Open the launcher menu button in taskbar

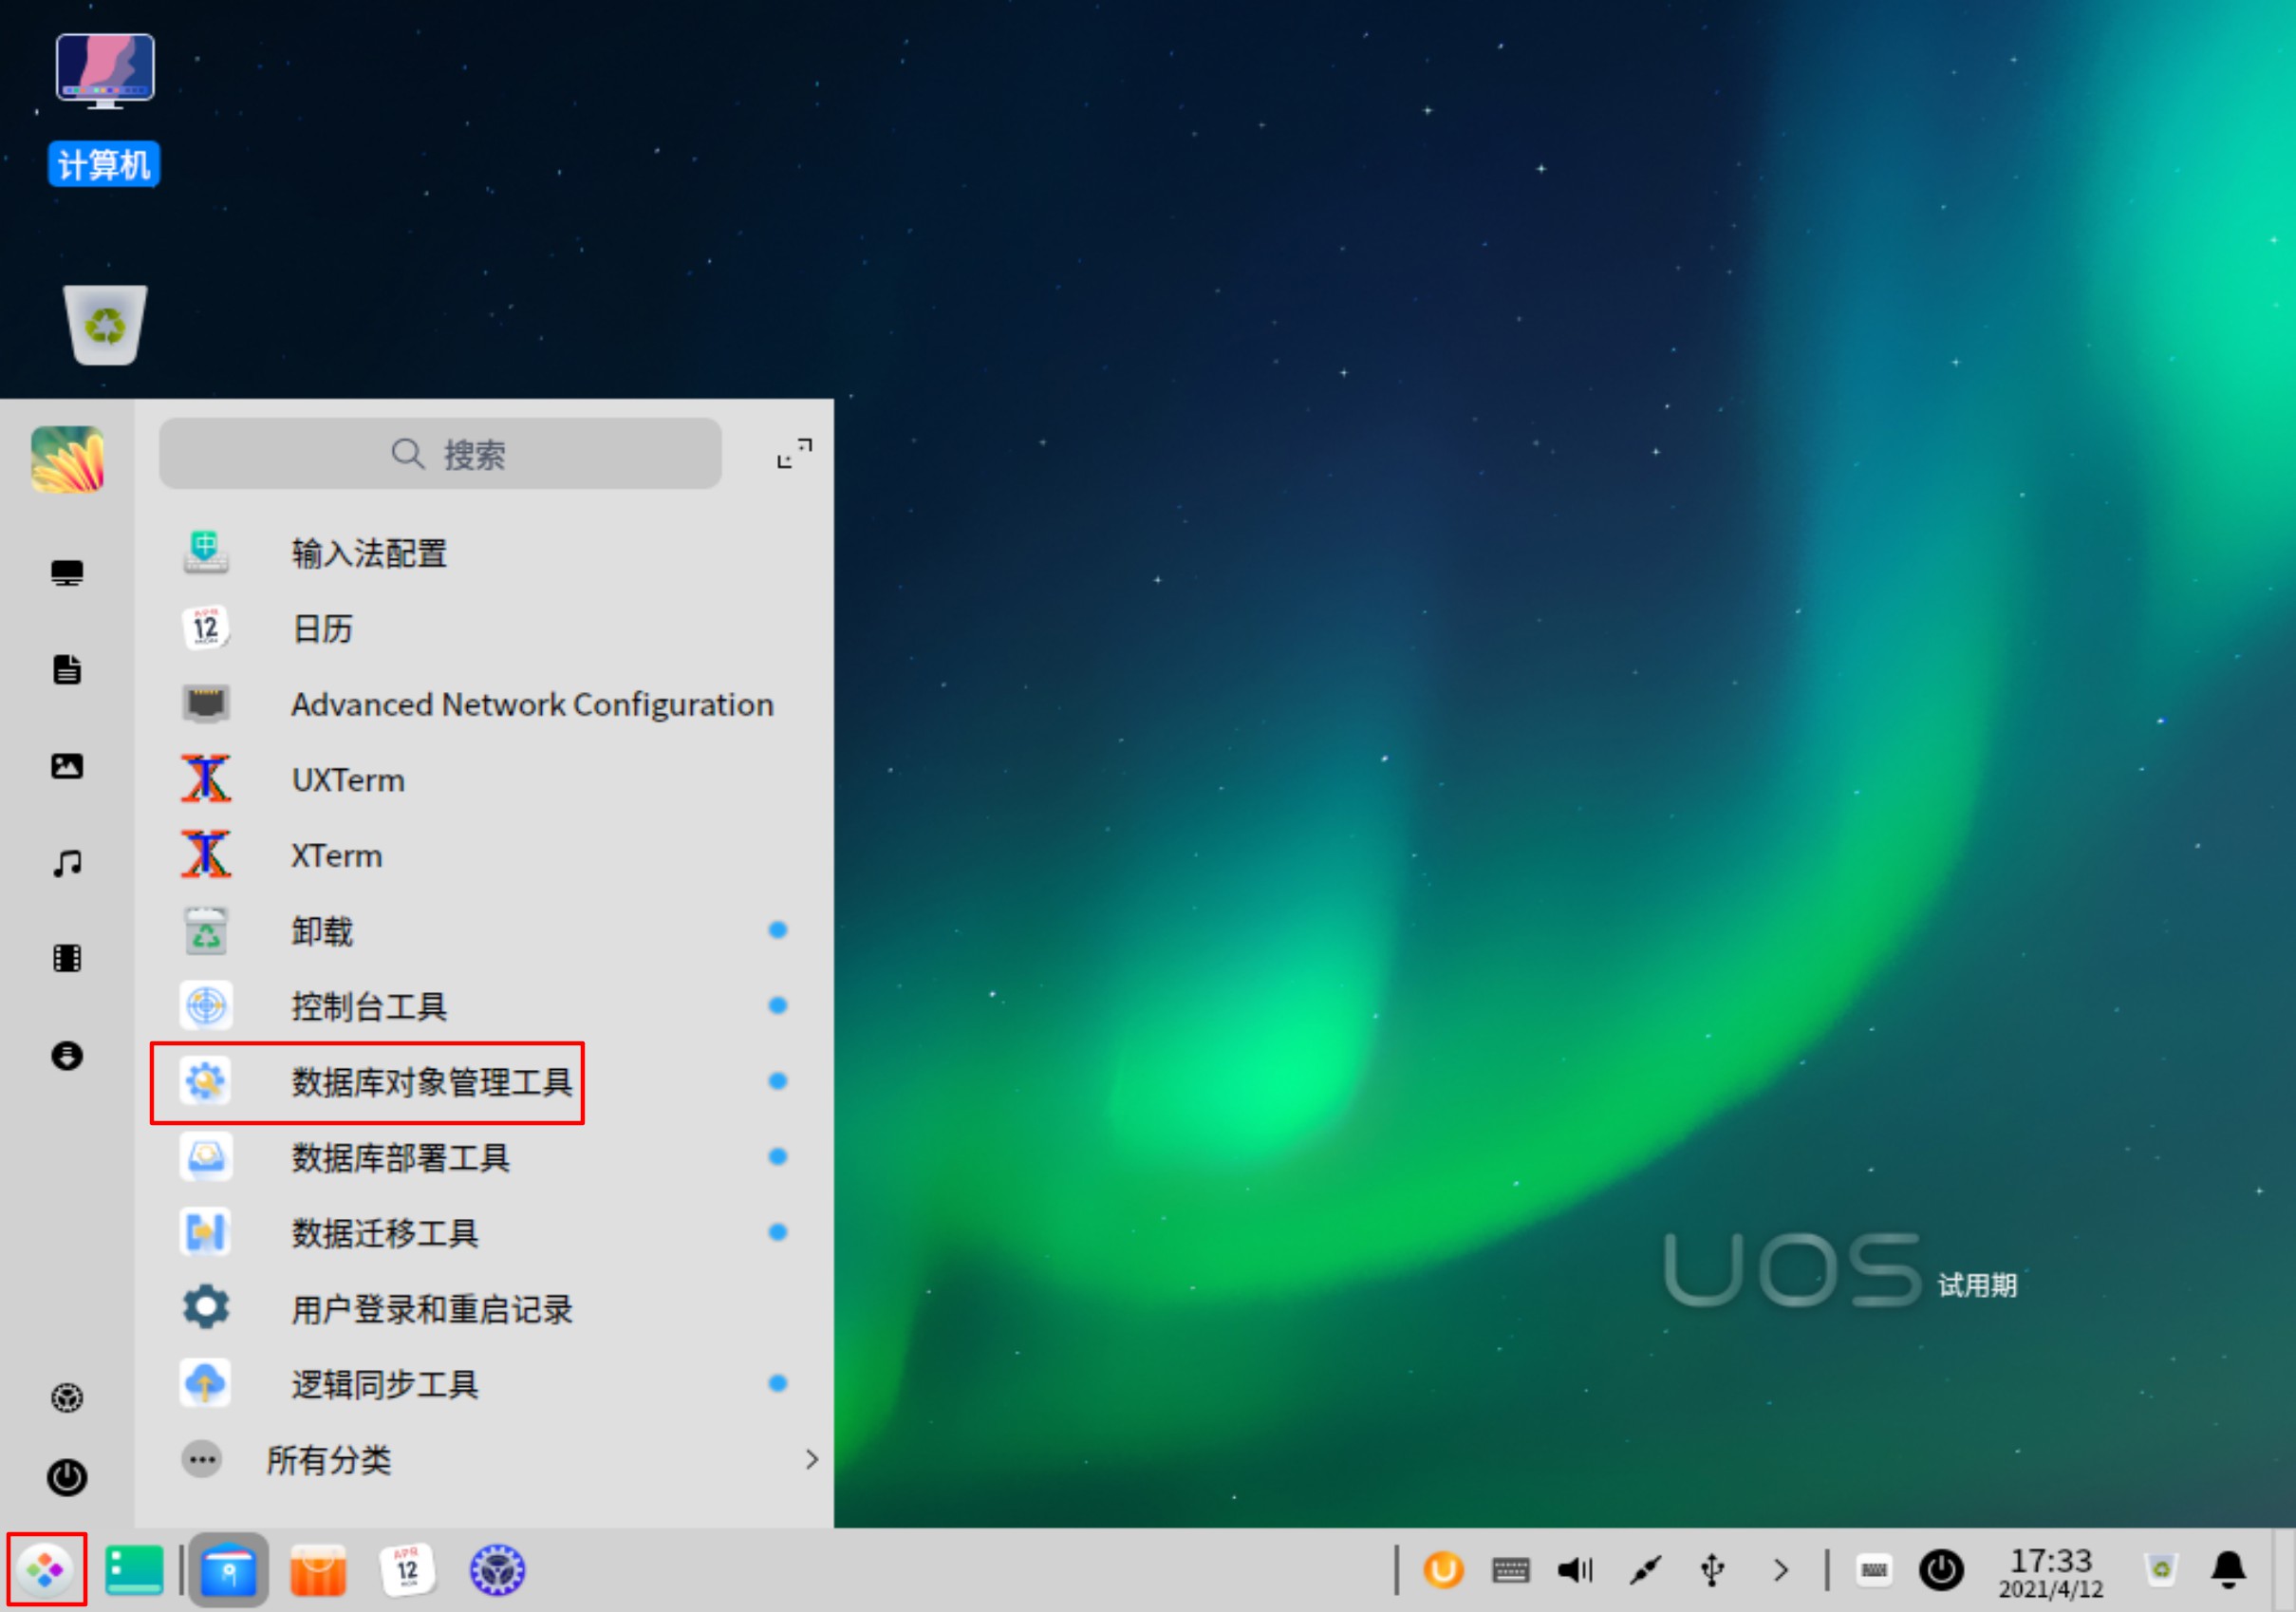46,1569
